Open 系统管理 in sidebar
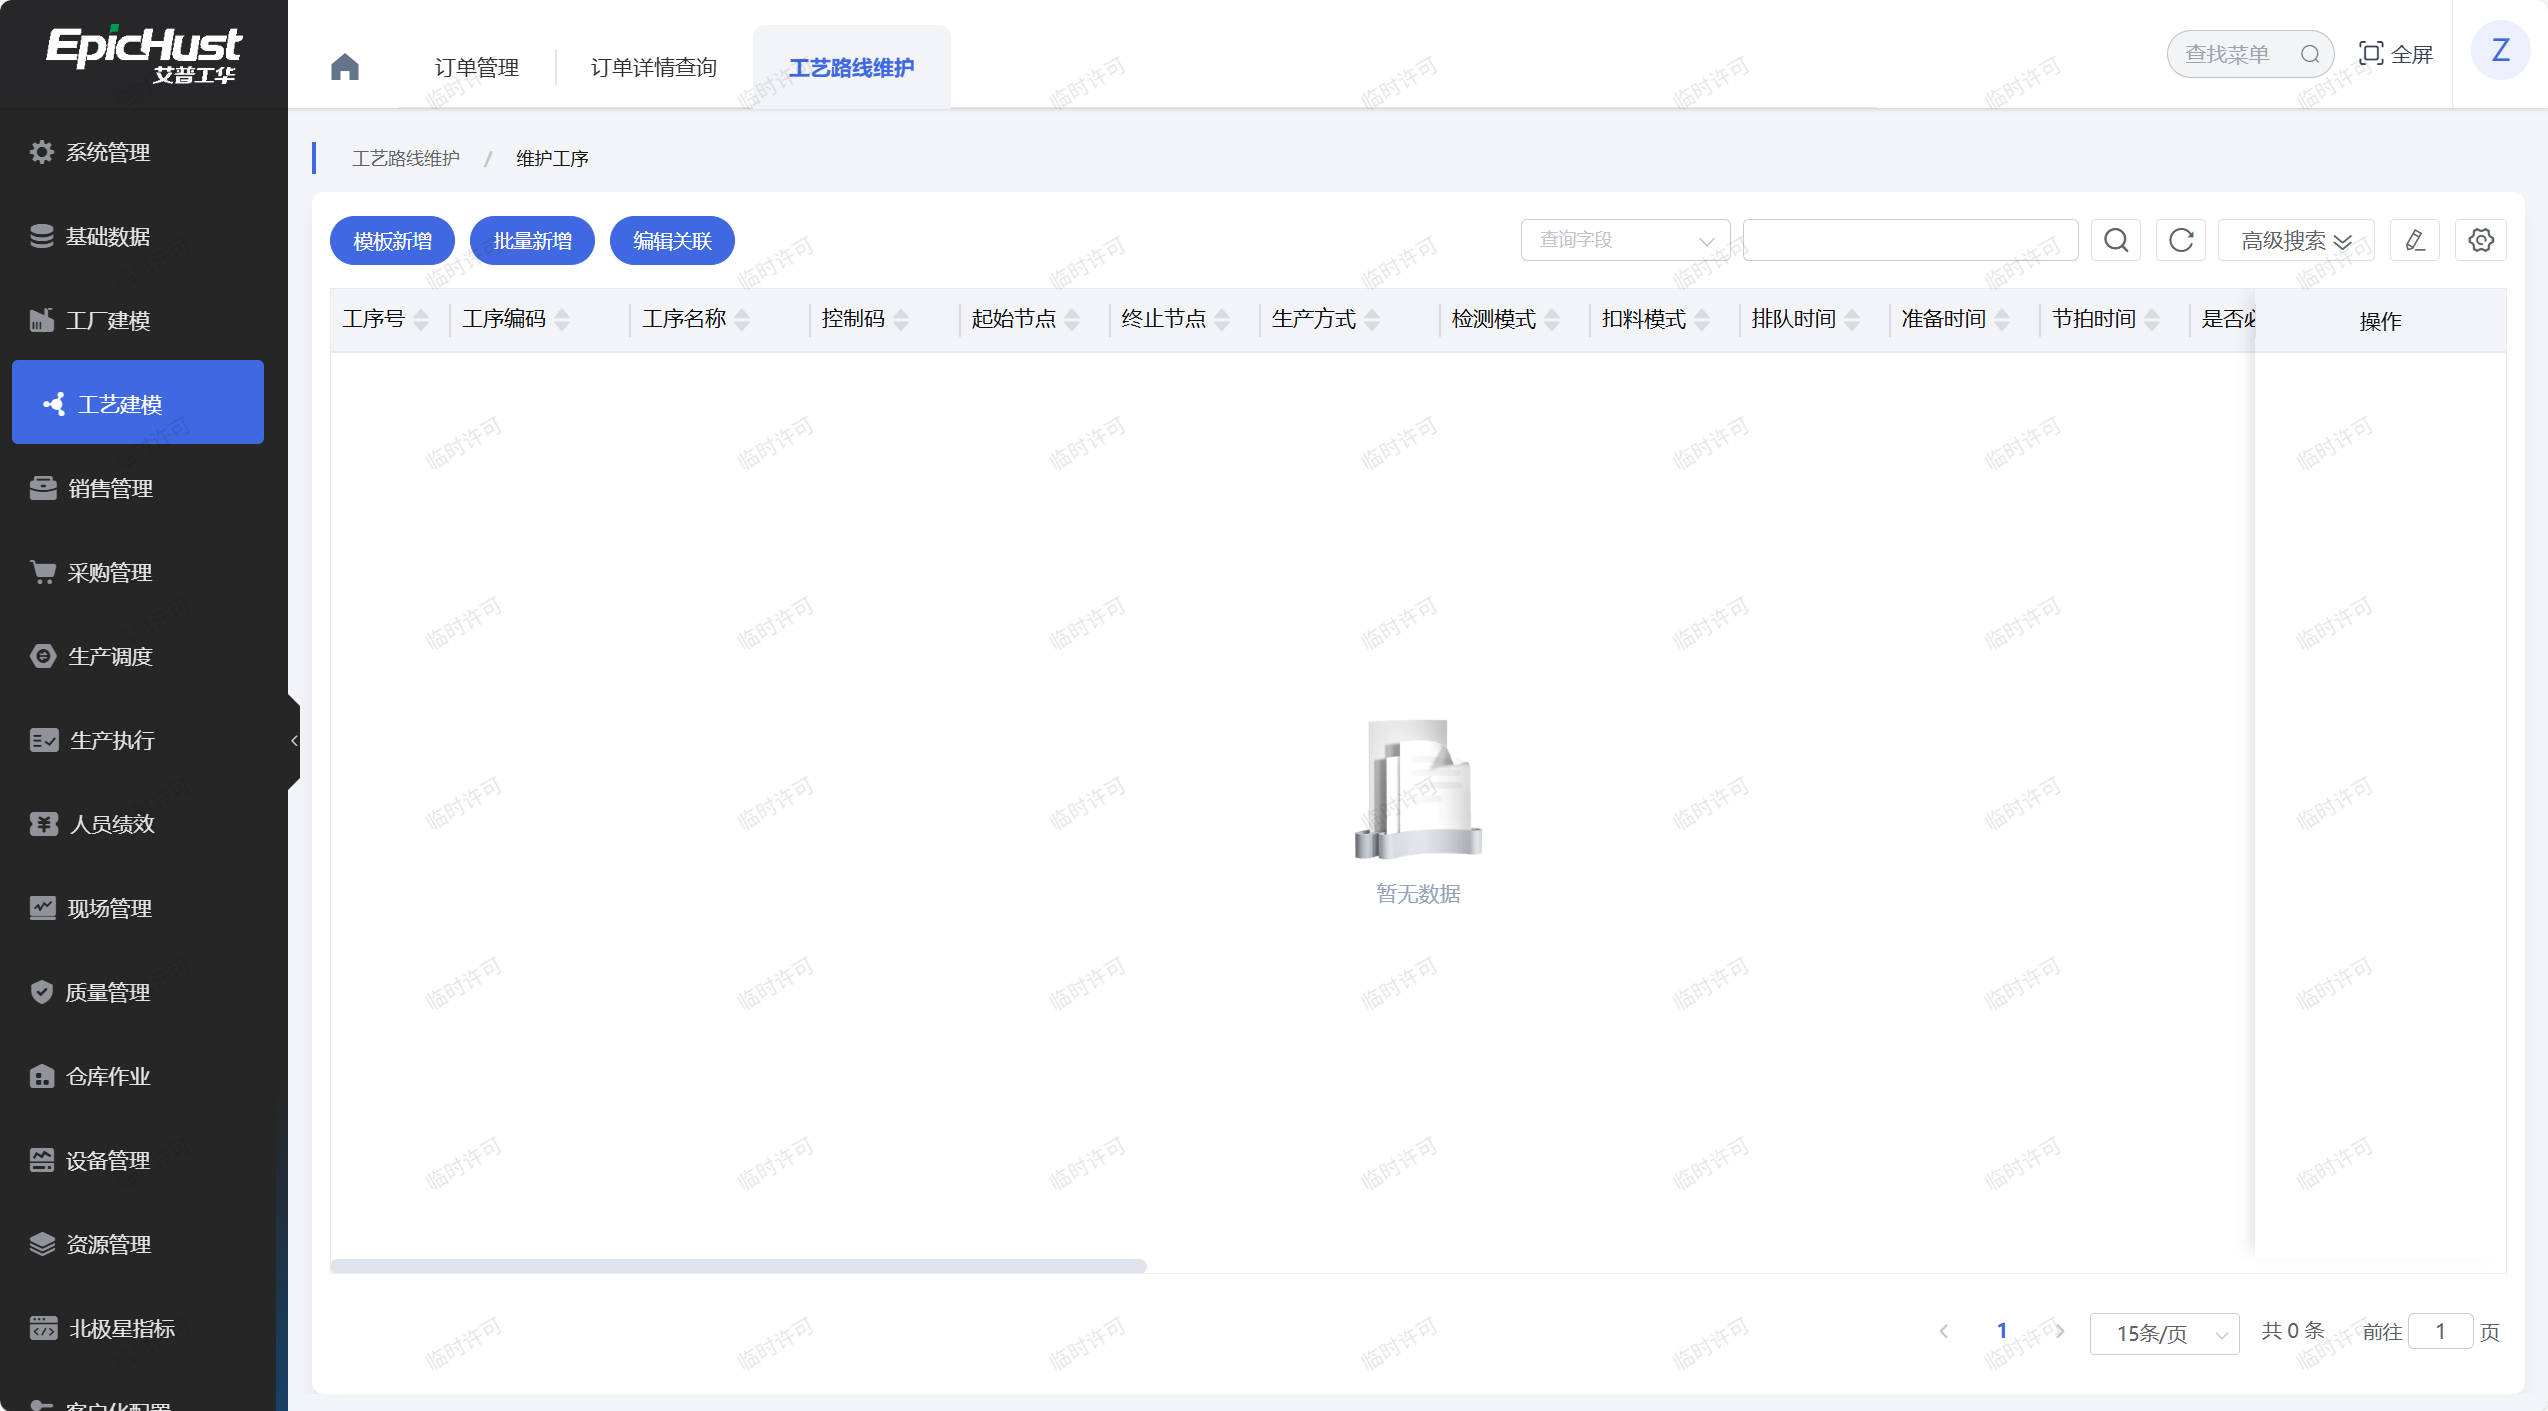 [x=108, y=152]
